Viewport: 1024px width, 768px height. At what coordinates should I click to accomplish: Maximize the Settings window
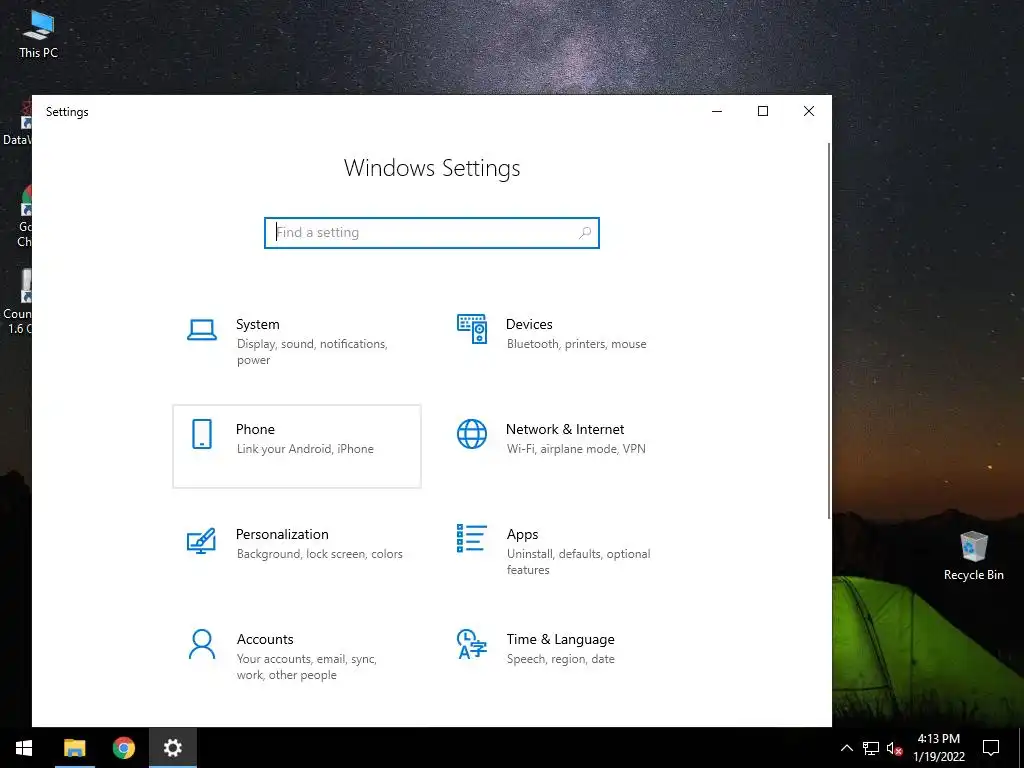click(763, 111)
